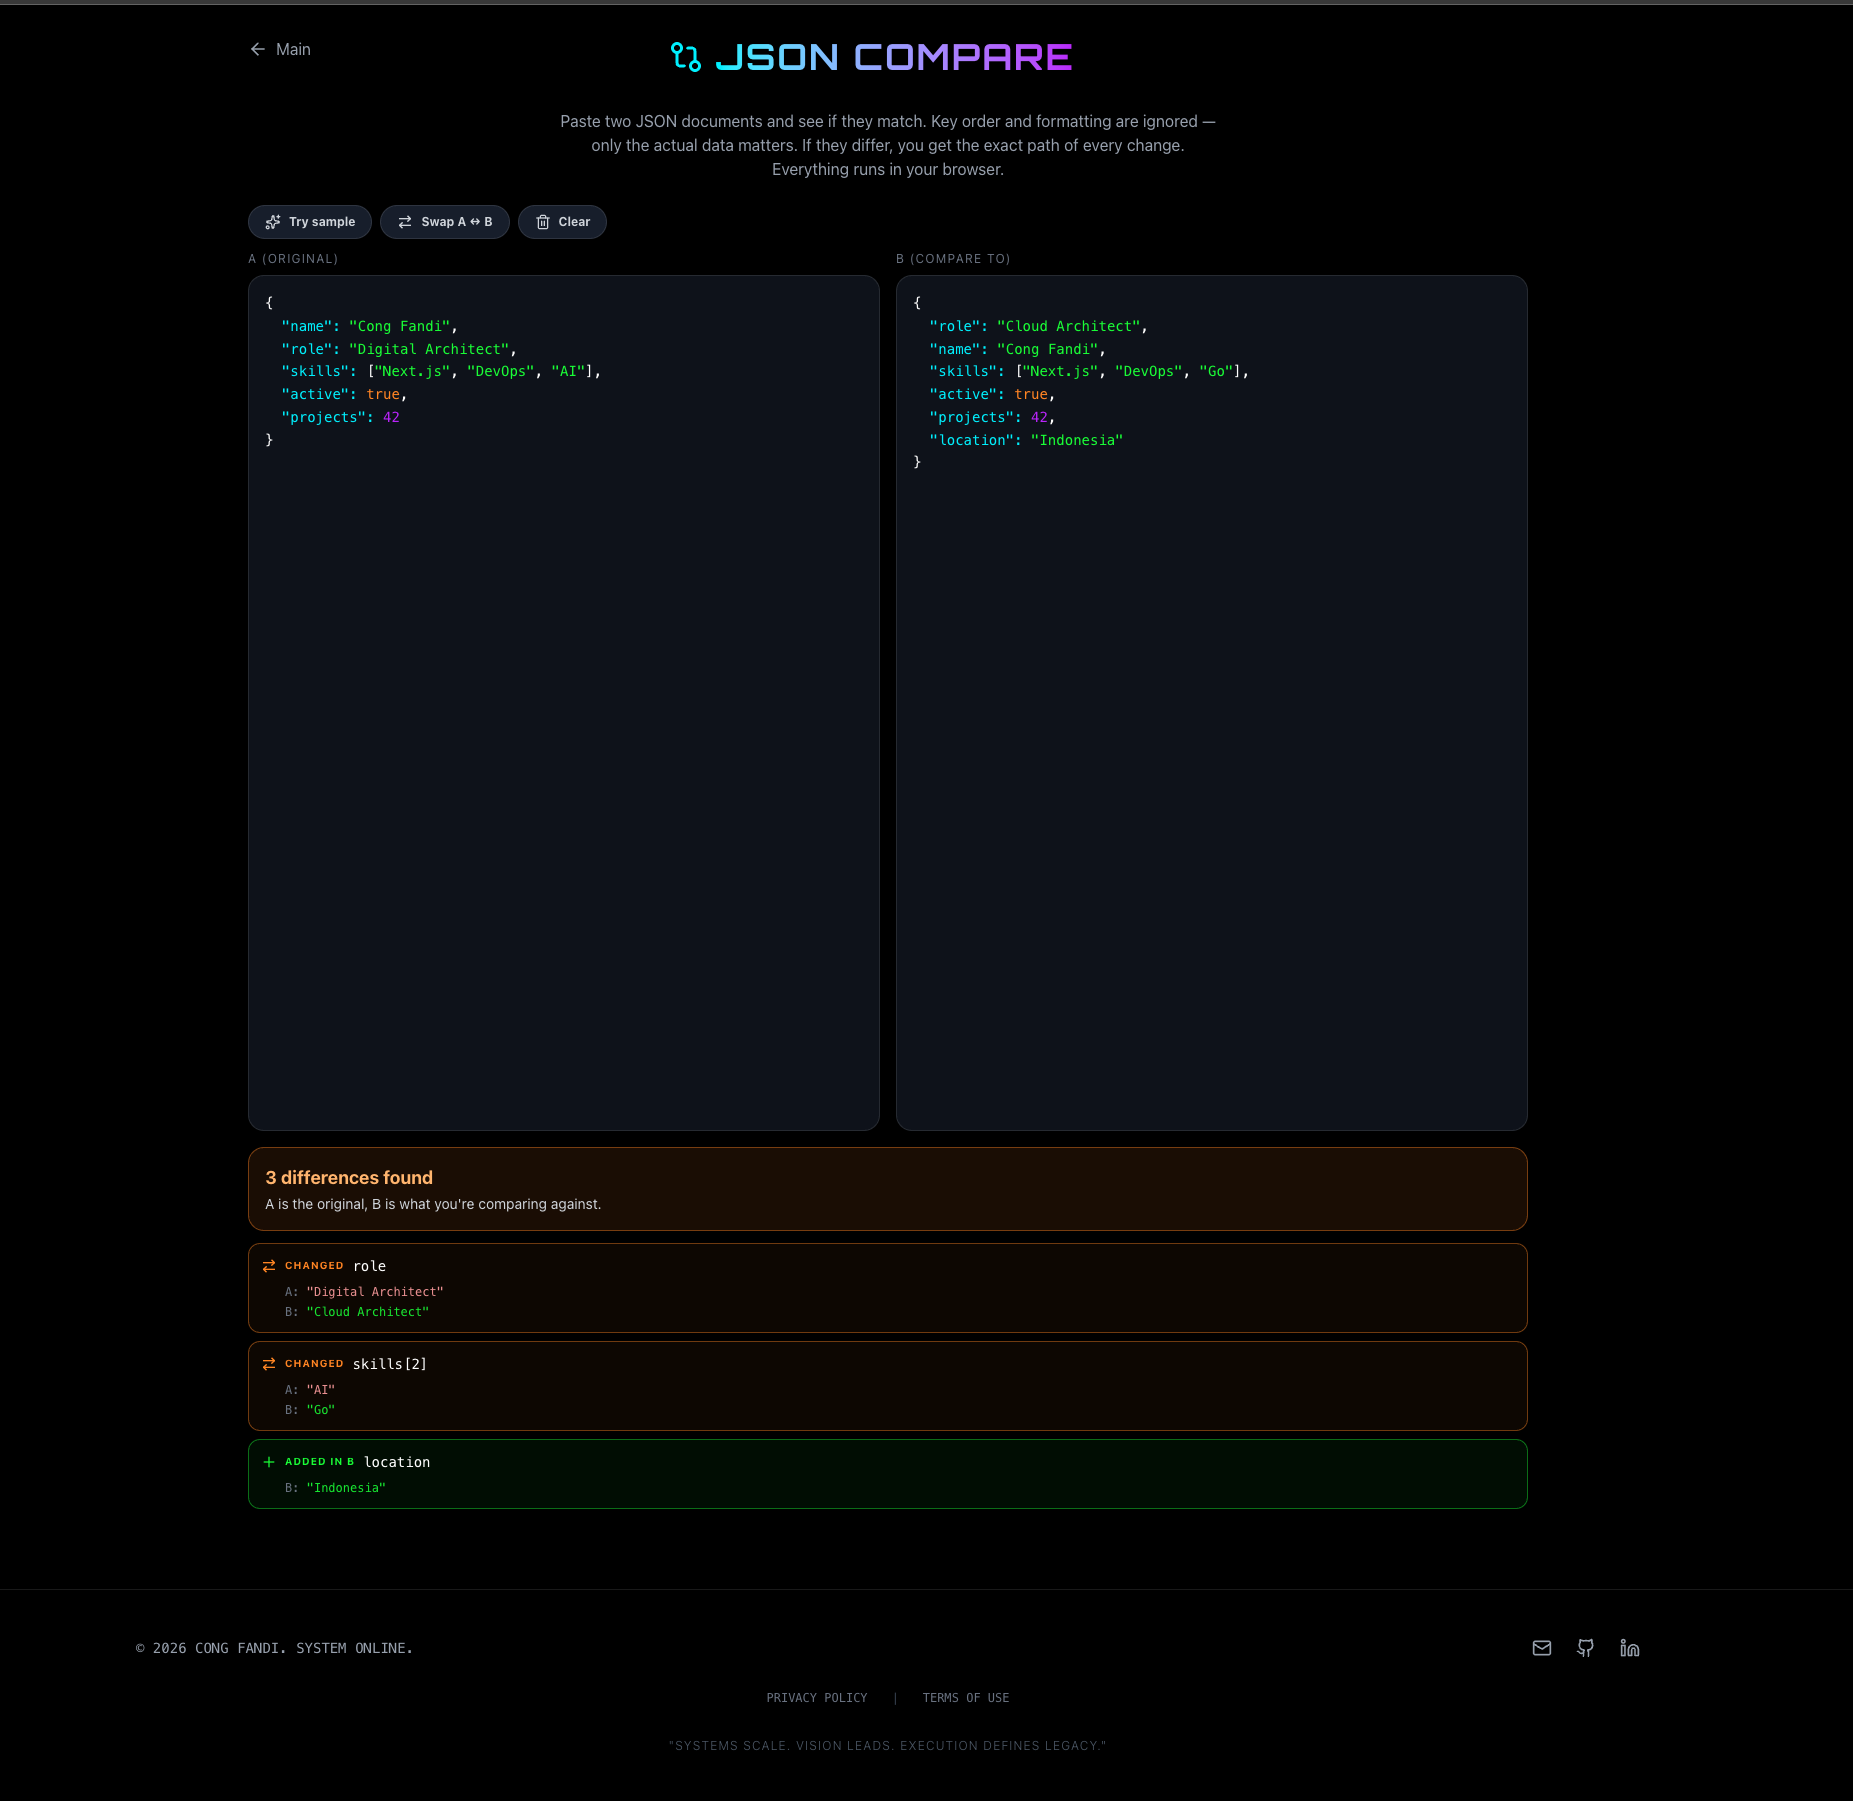
Task: Open the GitHub icon in footer
Action: (1586, 1648)
